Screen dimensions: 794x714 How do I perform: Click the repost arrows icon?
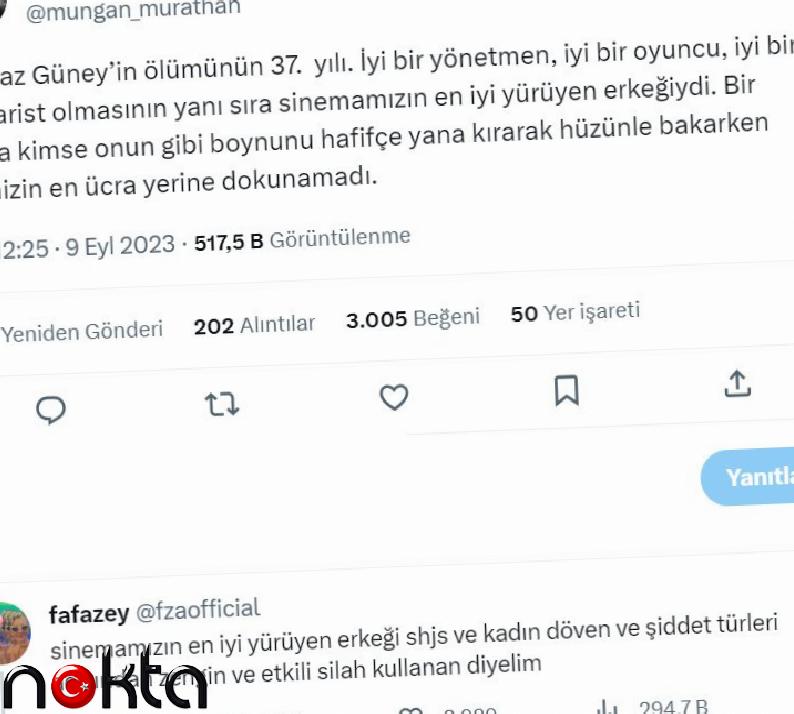click(x=222, y=404)
